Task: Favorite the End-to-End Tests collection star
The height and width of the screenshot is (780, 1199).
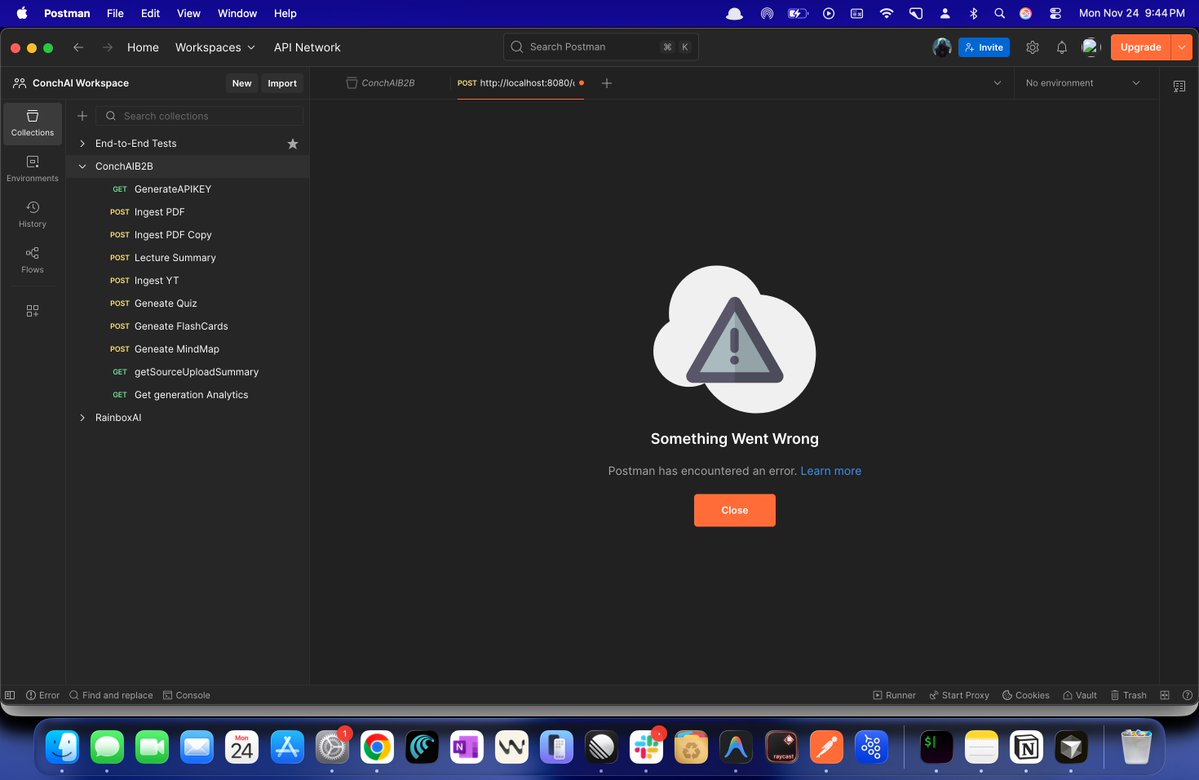Action: click(292, 143)
